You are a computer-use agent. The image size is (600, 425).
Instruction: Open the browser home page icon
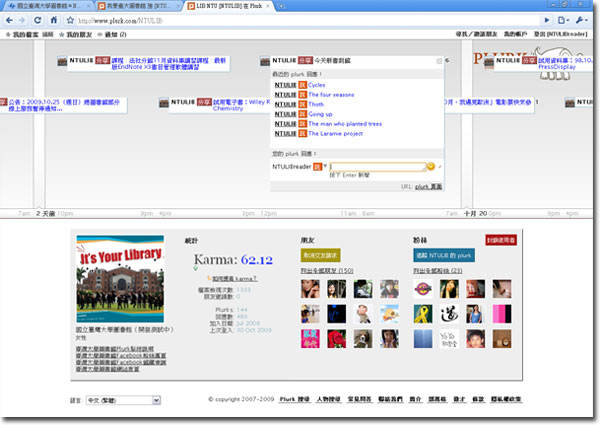tap(54, 20)
